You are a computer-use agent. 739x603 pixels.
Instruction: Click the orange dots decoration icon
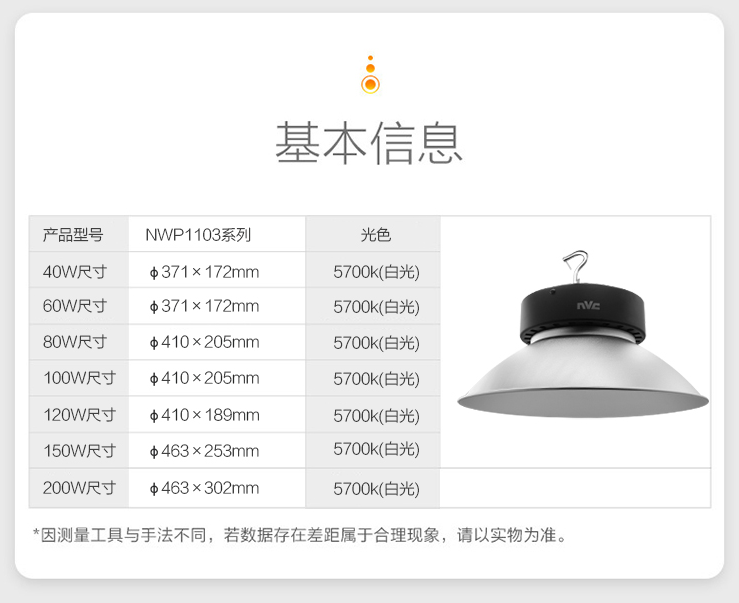(x=370, y=75)
